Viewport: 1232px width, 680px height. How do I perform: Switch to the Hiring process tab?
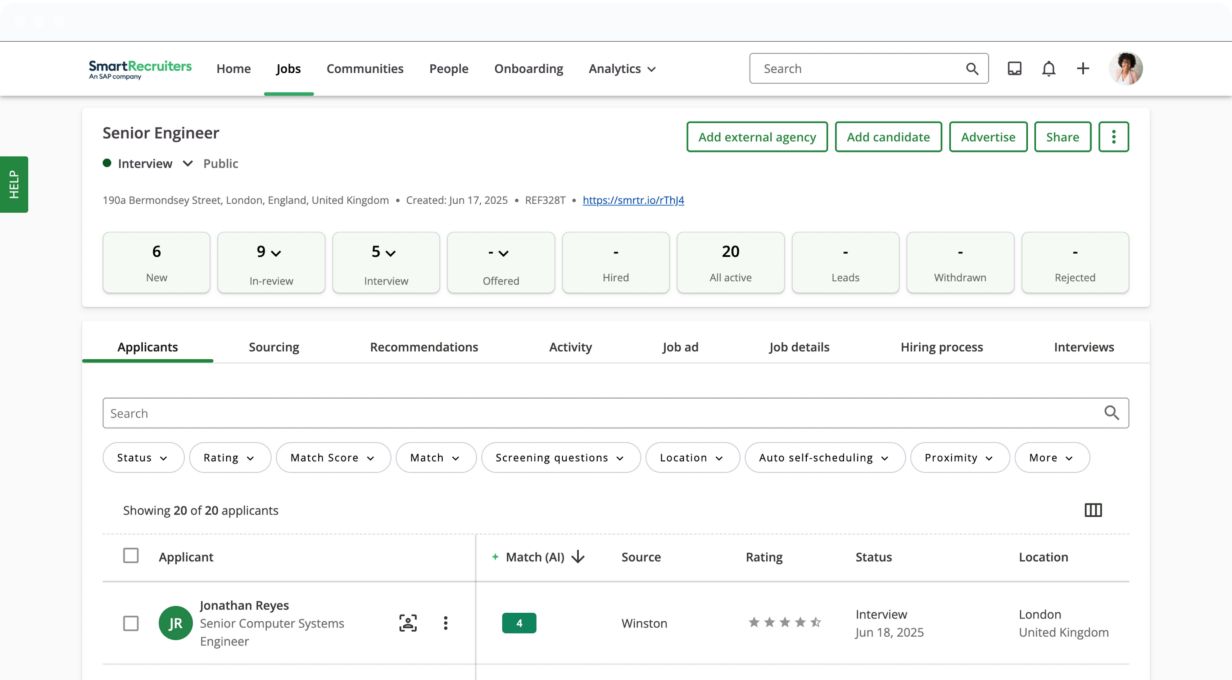point(941,347)
